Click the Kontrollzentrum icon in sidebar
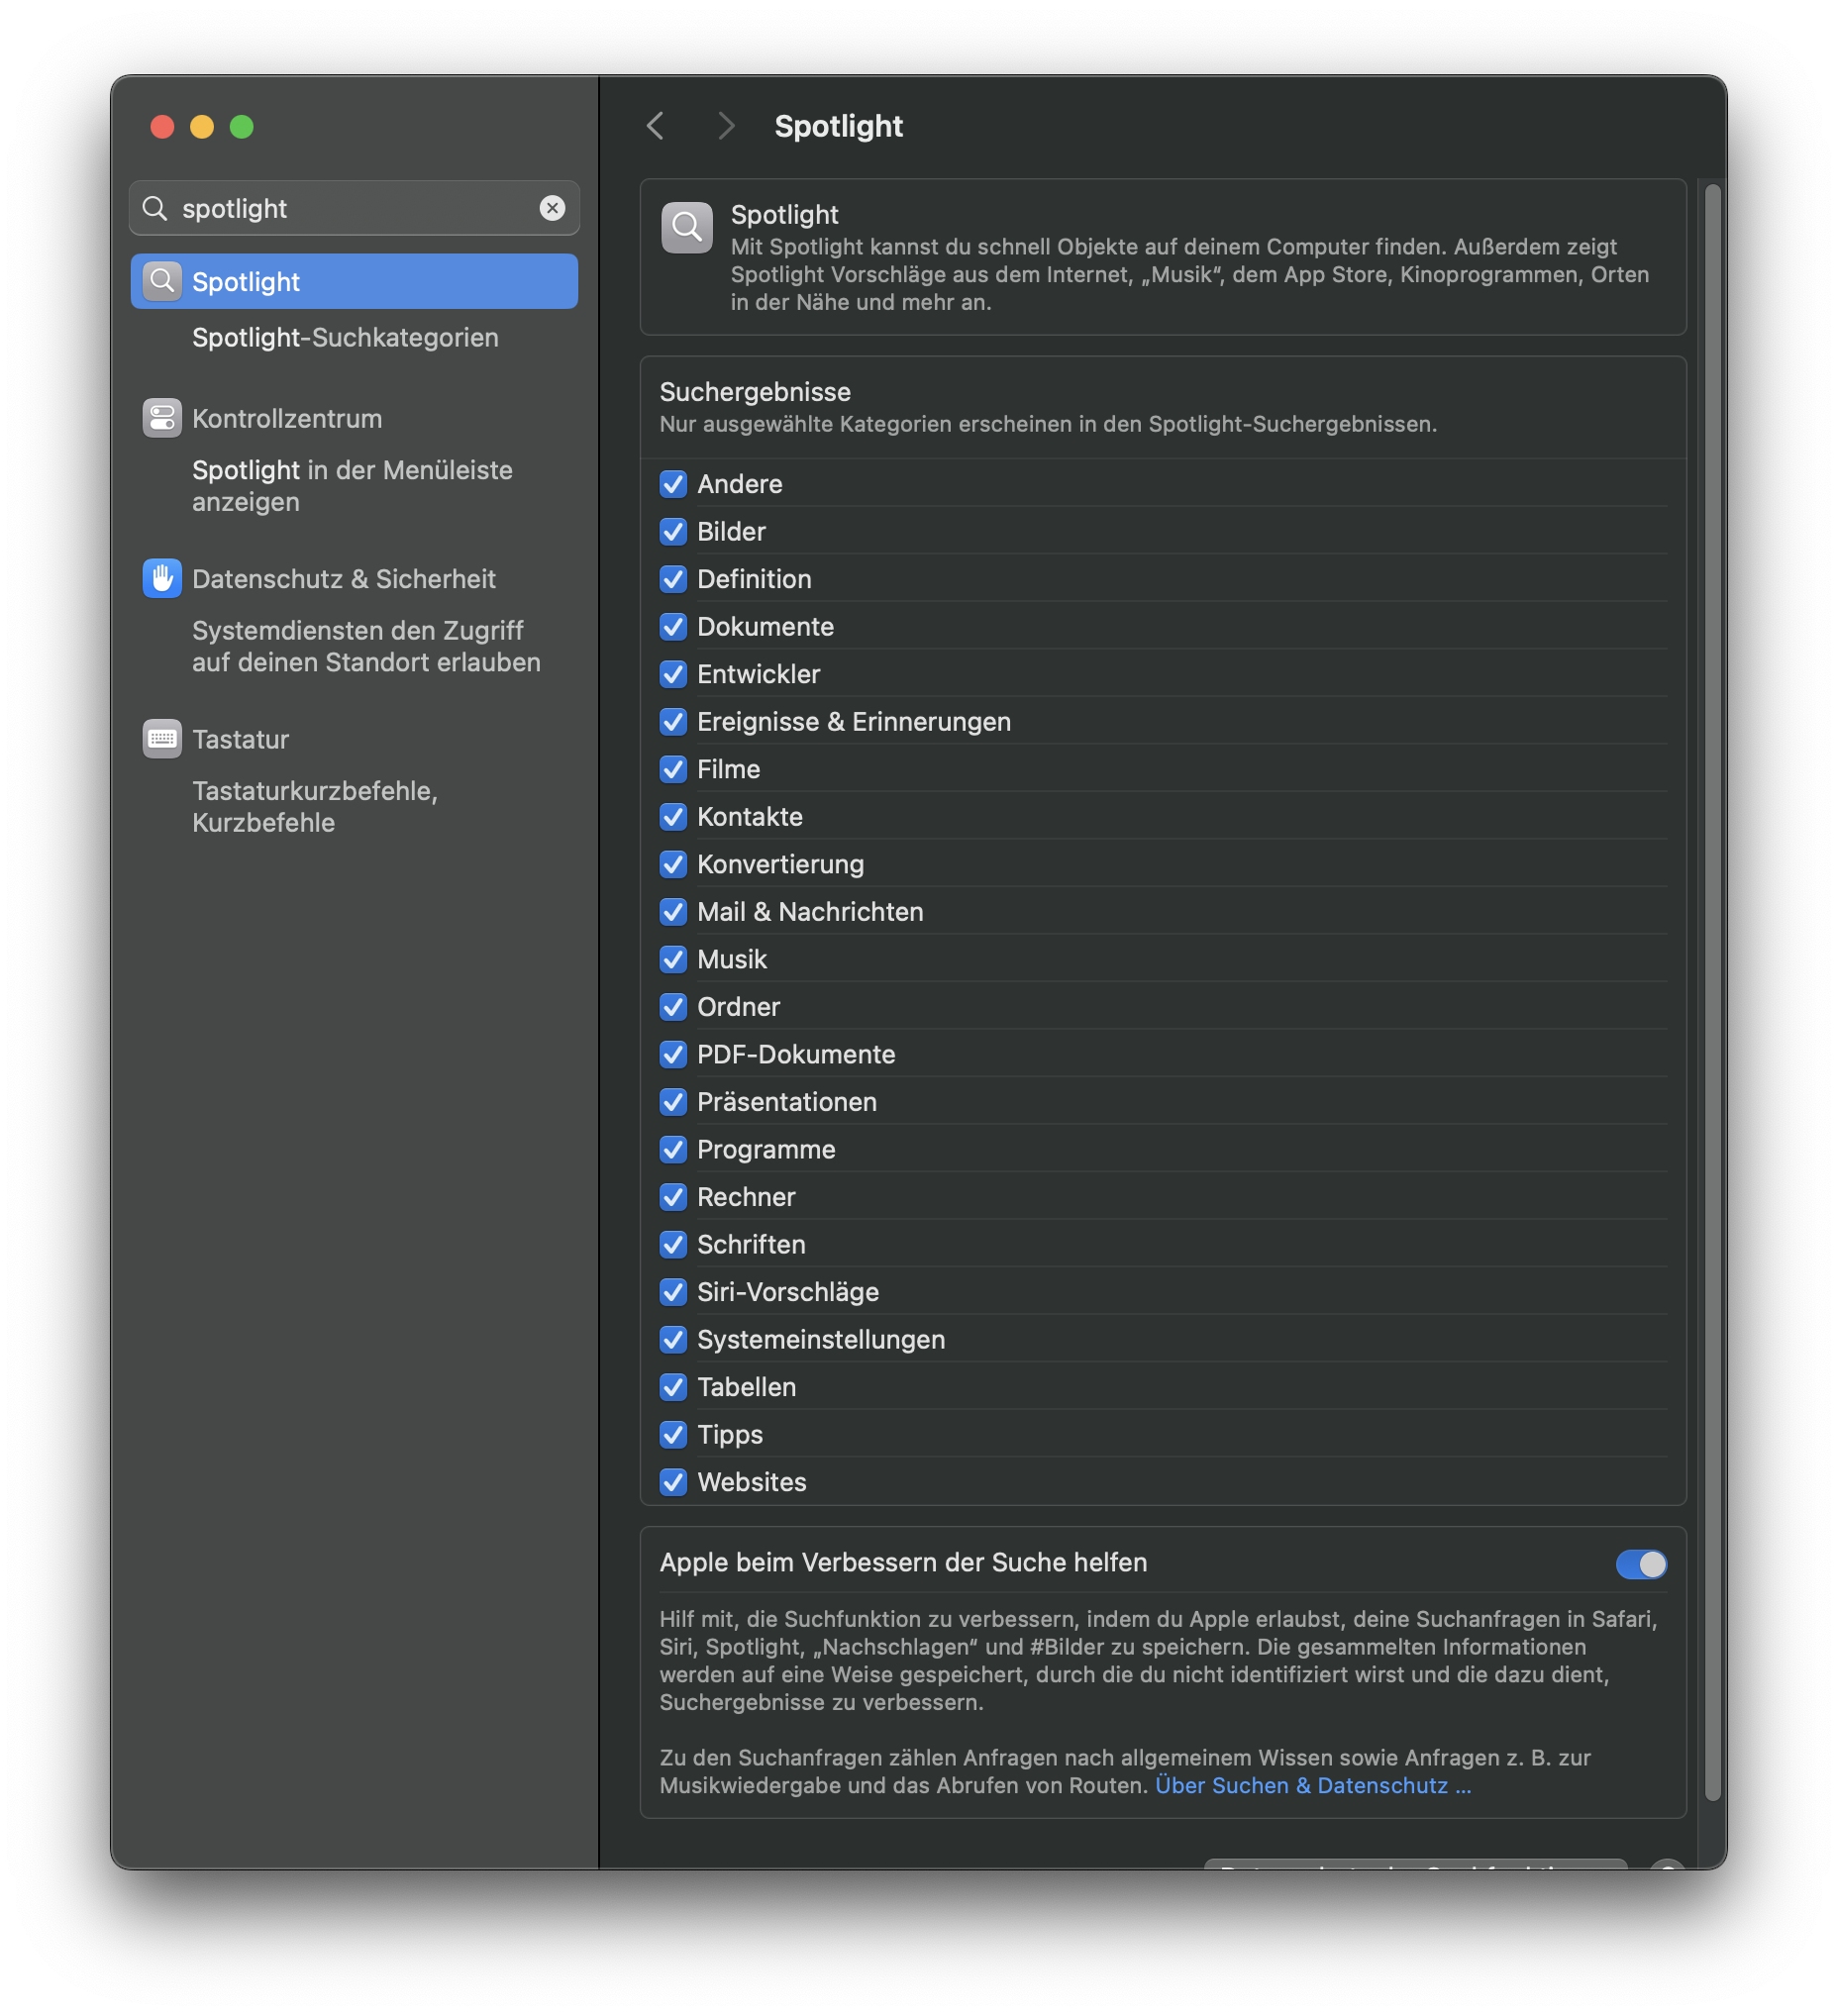This screenshot has width=1838, height=2016. 162,419
